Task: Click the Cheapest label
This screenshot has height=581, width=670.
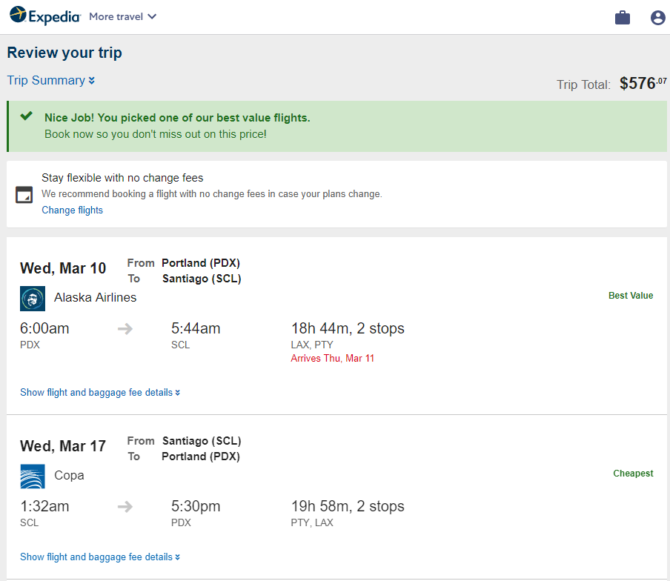Action: tap(633, 473)
